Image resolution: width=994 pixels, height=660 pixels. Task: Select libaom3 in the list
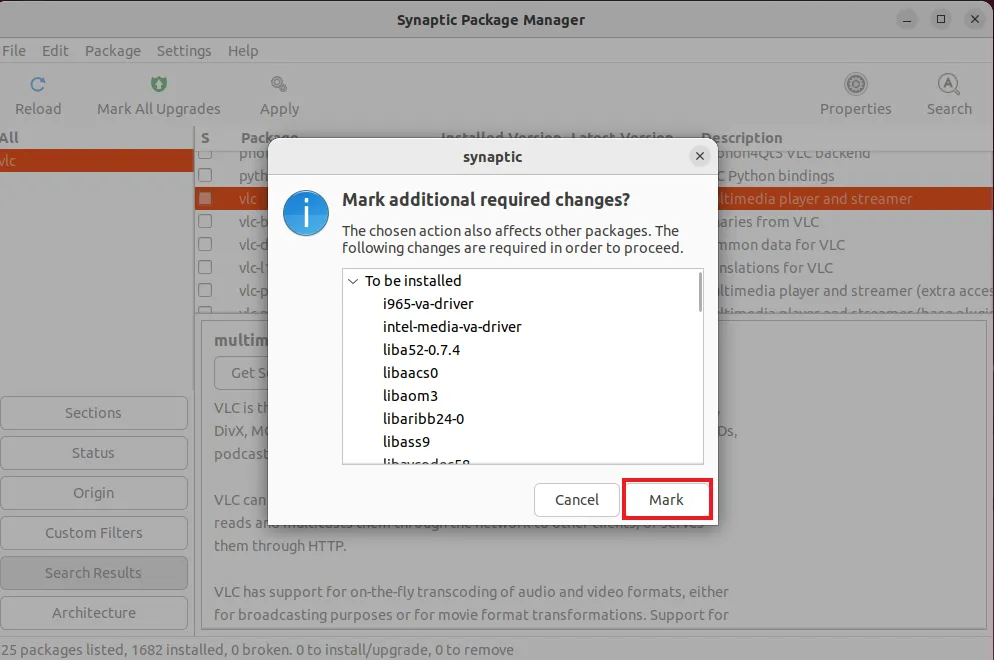pos(410,396)
